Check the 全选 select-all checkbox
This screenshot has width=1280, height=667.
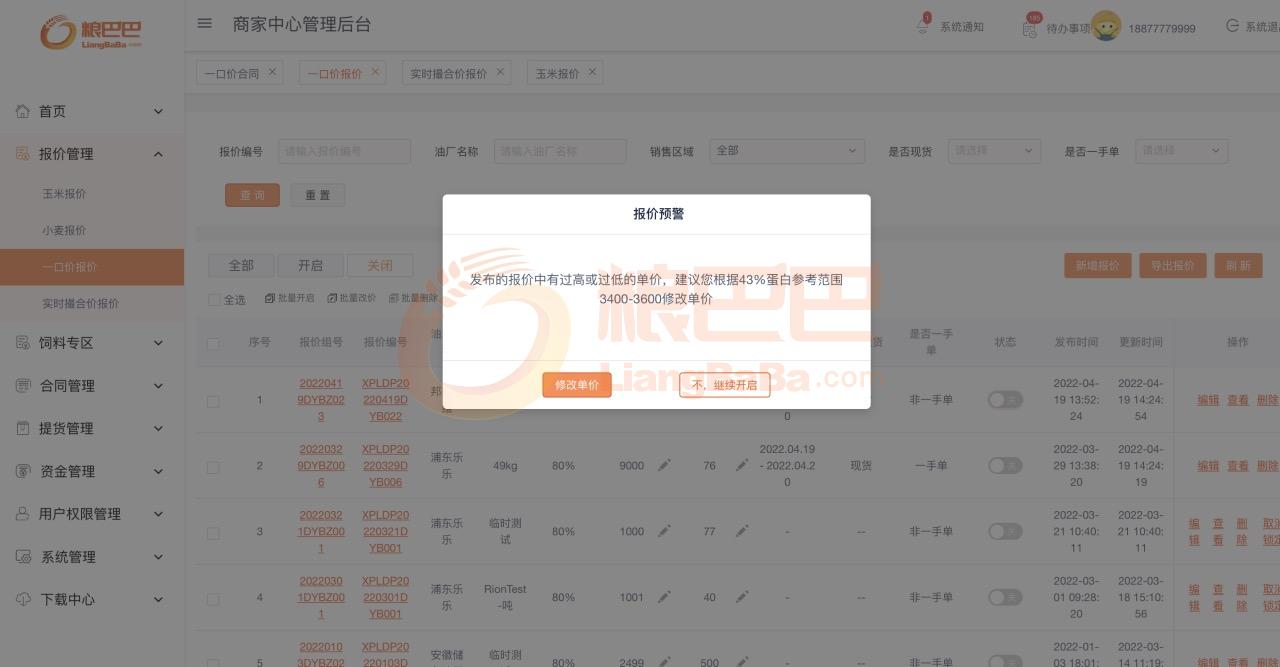[214, 299]
